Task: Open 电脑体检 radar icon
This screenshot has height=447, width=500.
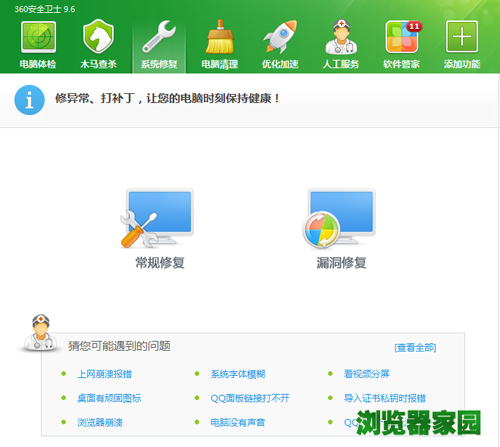Action: click(38, 37)
